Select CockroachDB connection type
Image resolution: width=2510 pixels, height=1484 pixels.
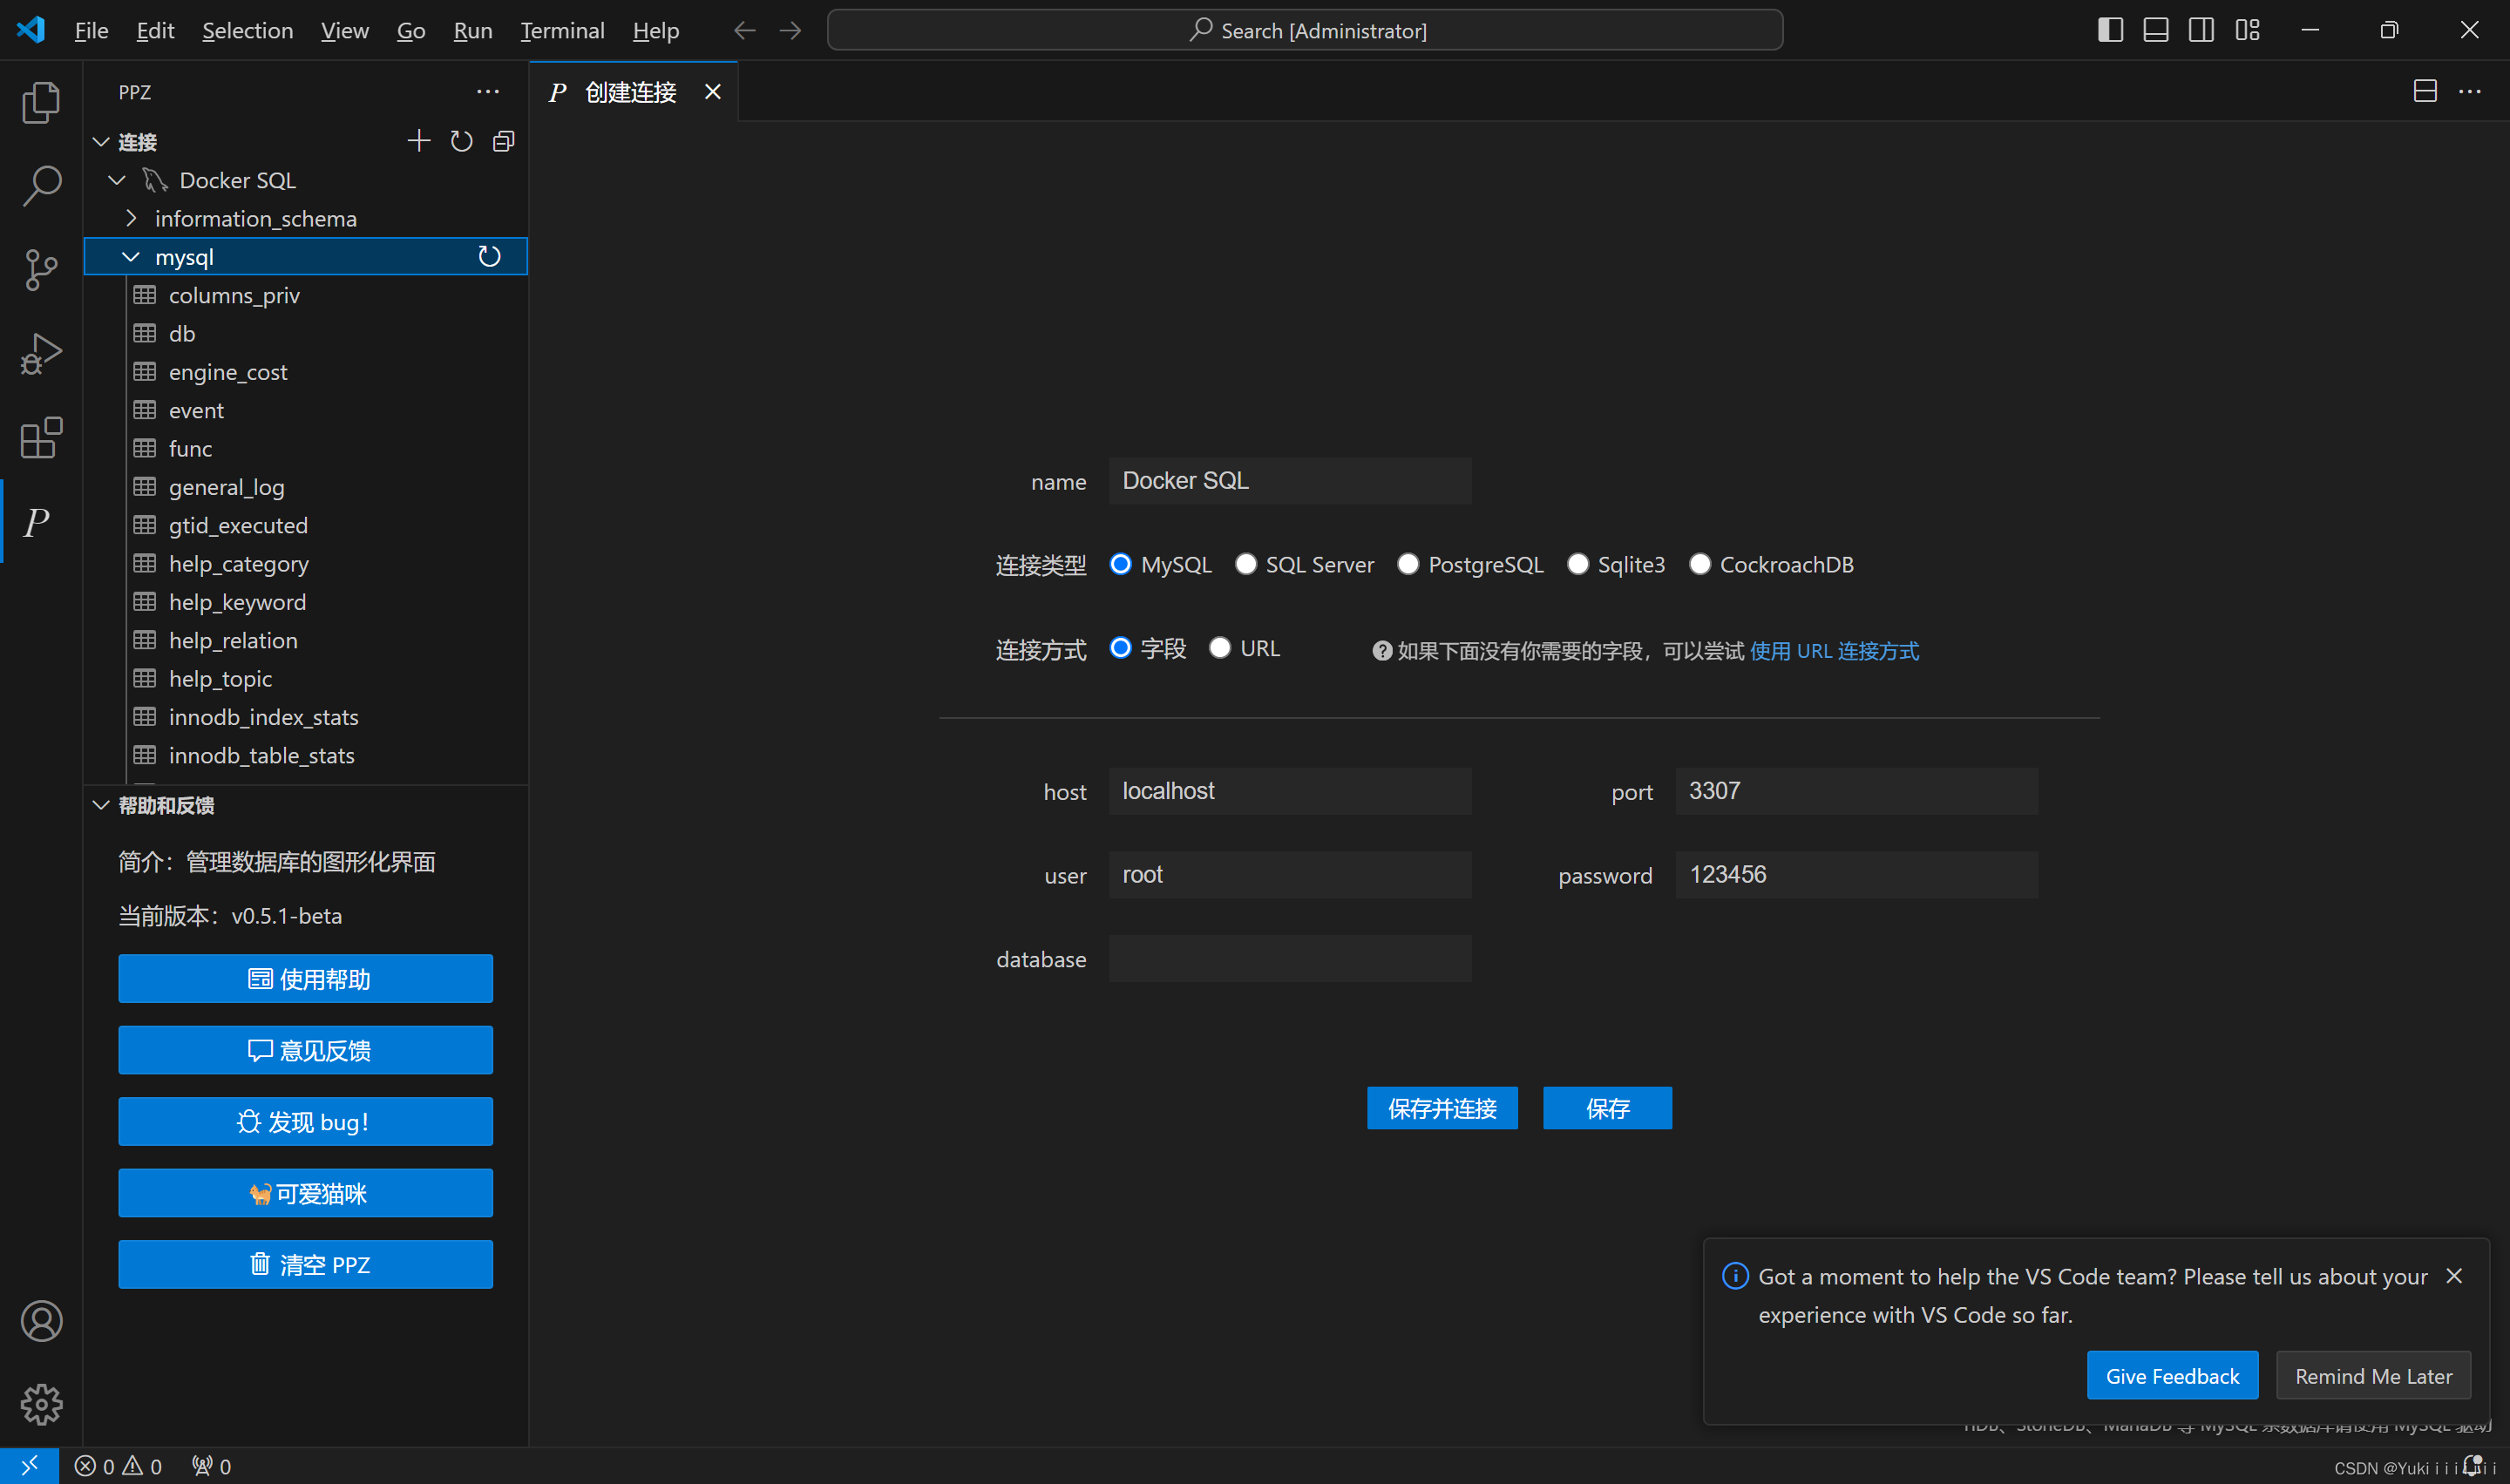1700,564
